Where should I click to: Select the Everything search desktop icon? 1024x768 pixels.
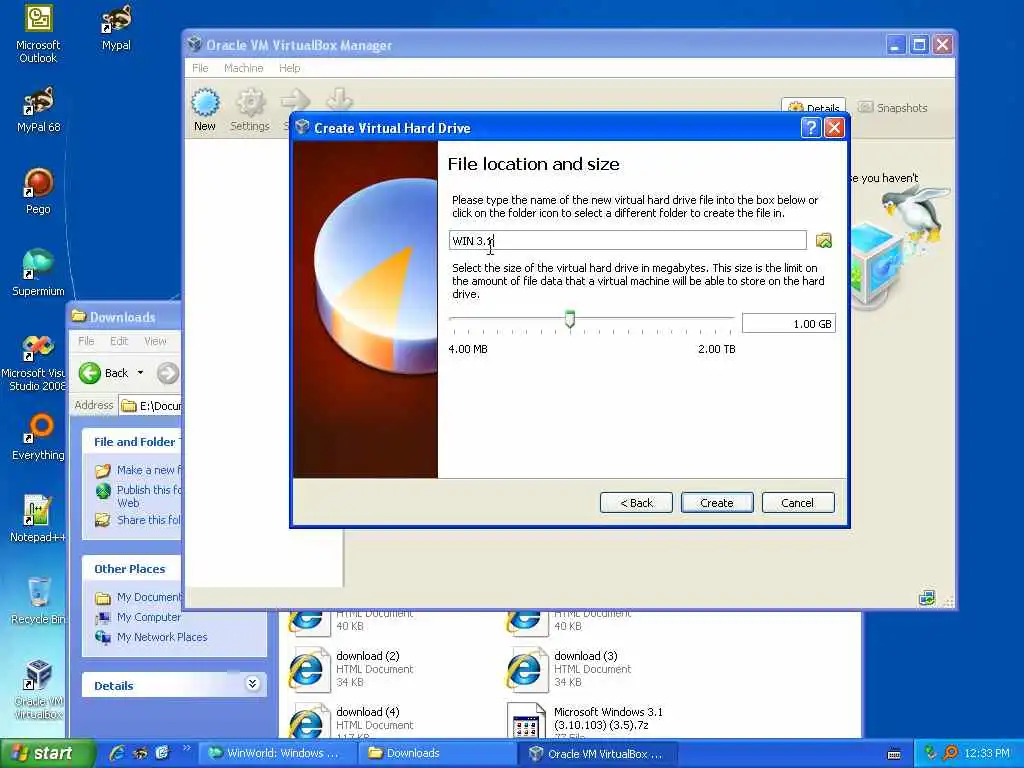coord(38,437)
